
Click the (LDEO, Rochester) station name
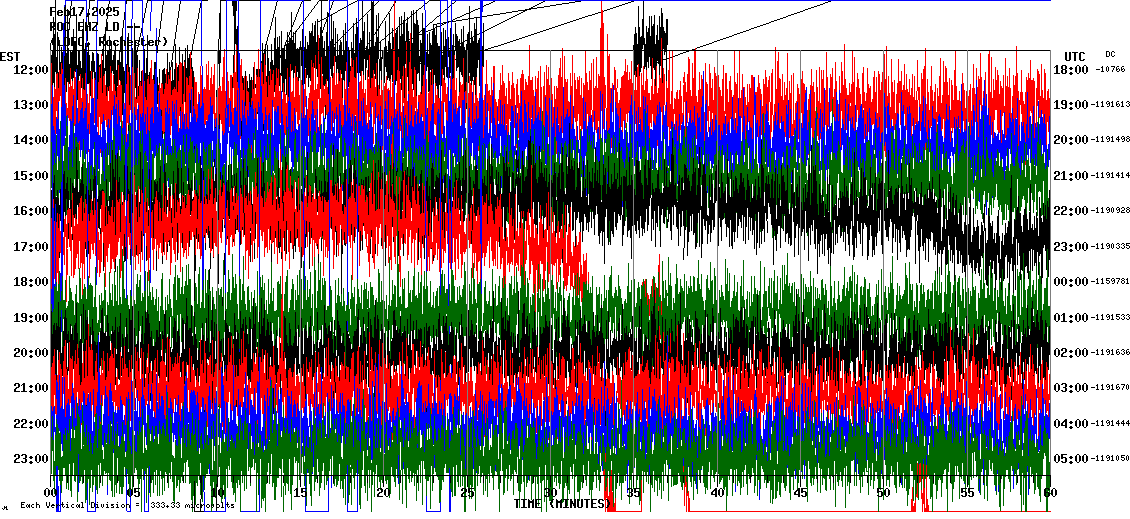click(x=108, y=42)
